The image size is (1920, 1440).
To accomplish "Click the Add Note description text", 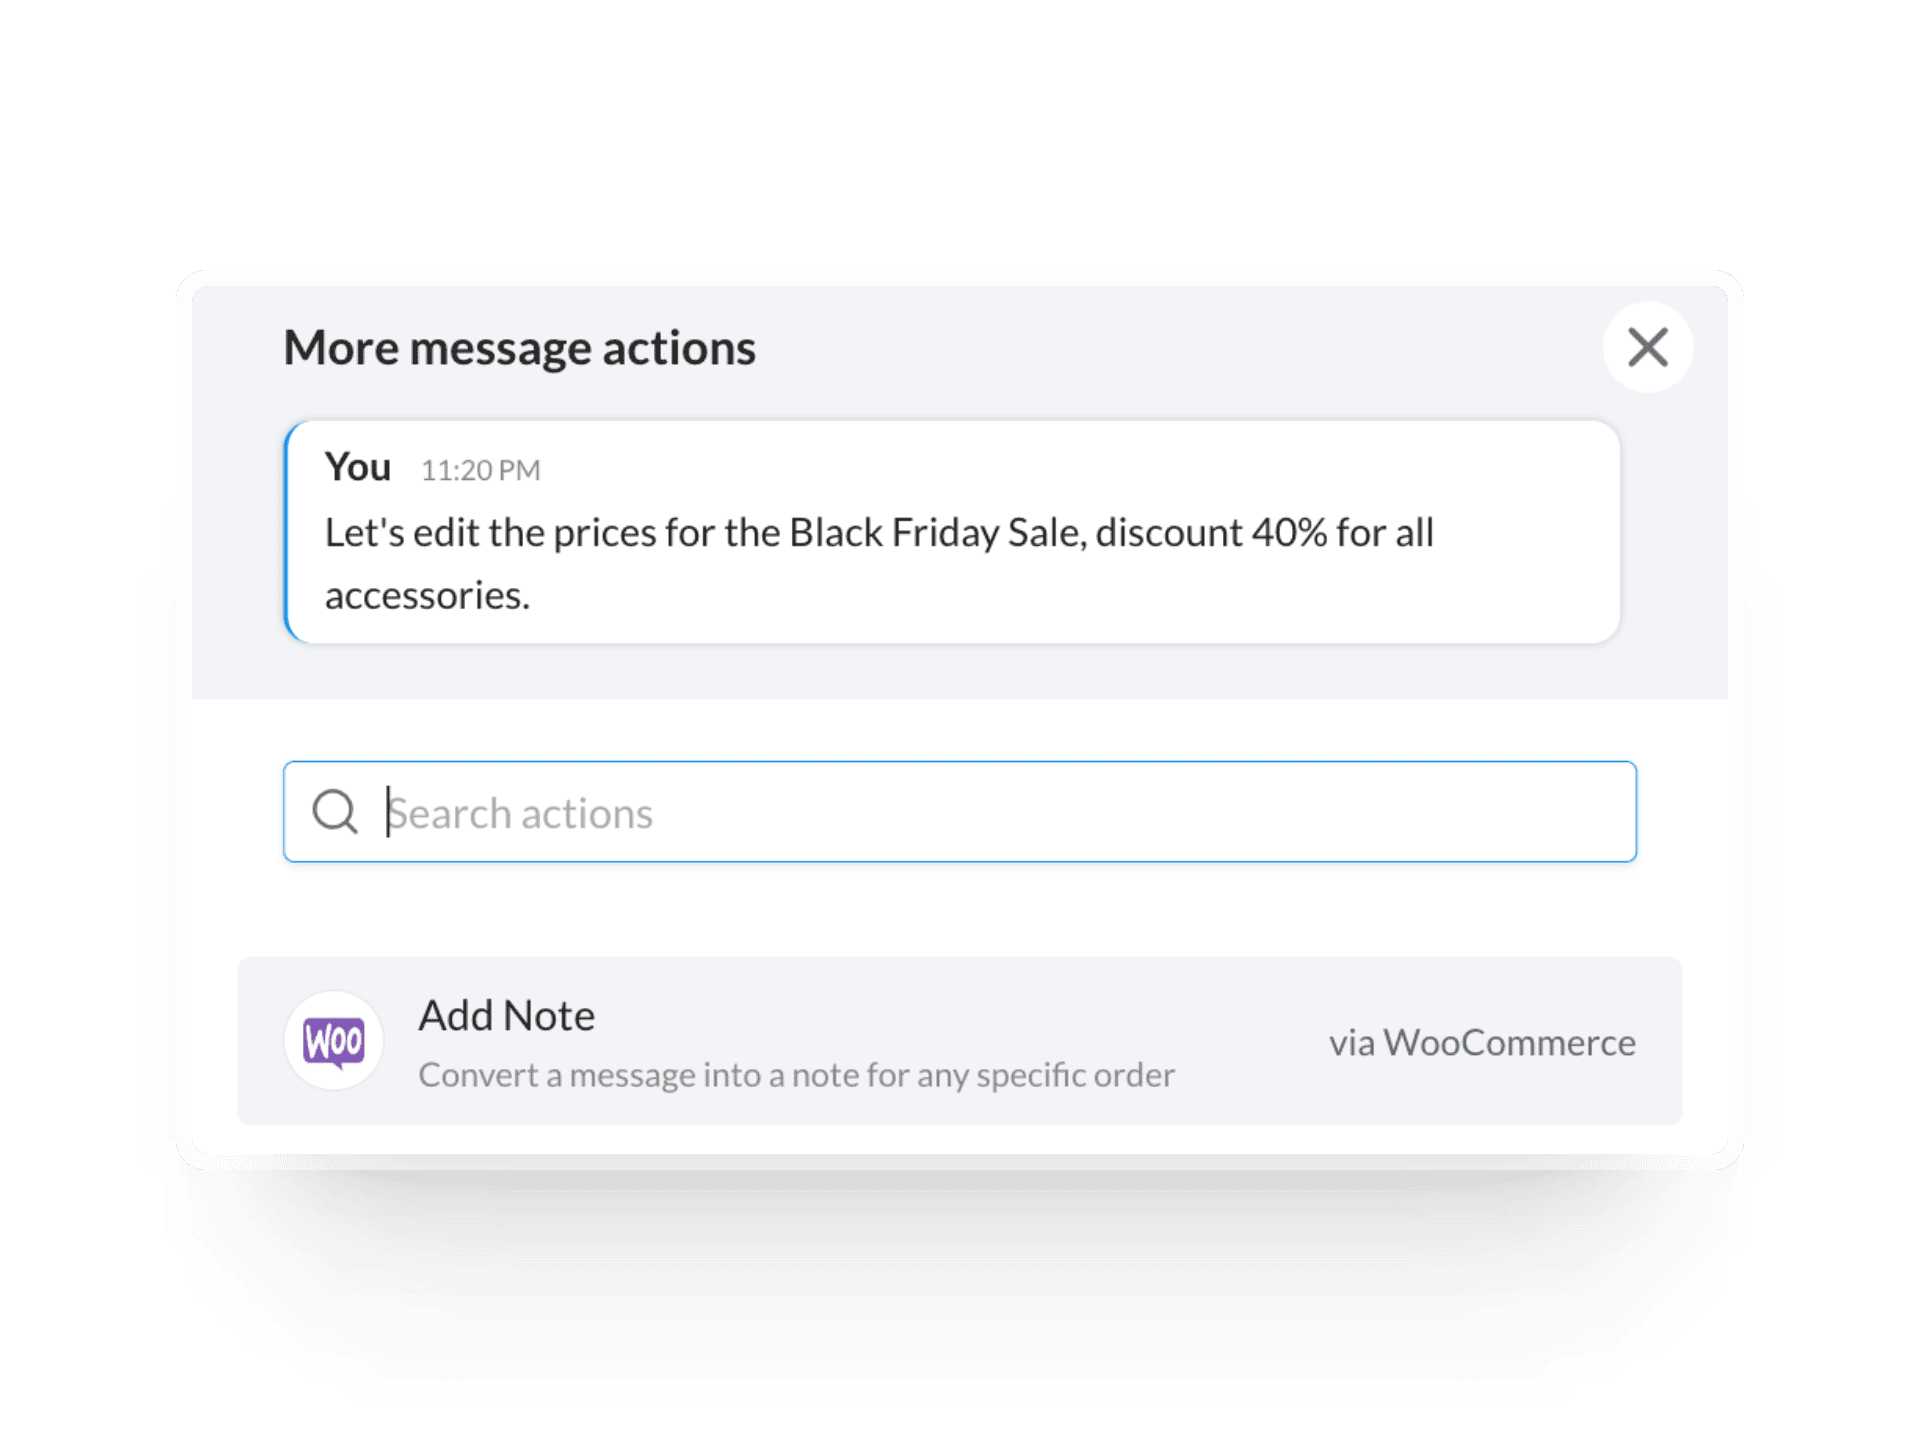I will (x=796, y=1075).
